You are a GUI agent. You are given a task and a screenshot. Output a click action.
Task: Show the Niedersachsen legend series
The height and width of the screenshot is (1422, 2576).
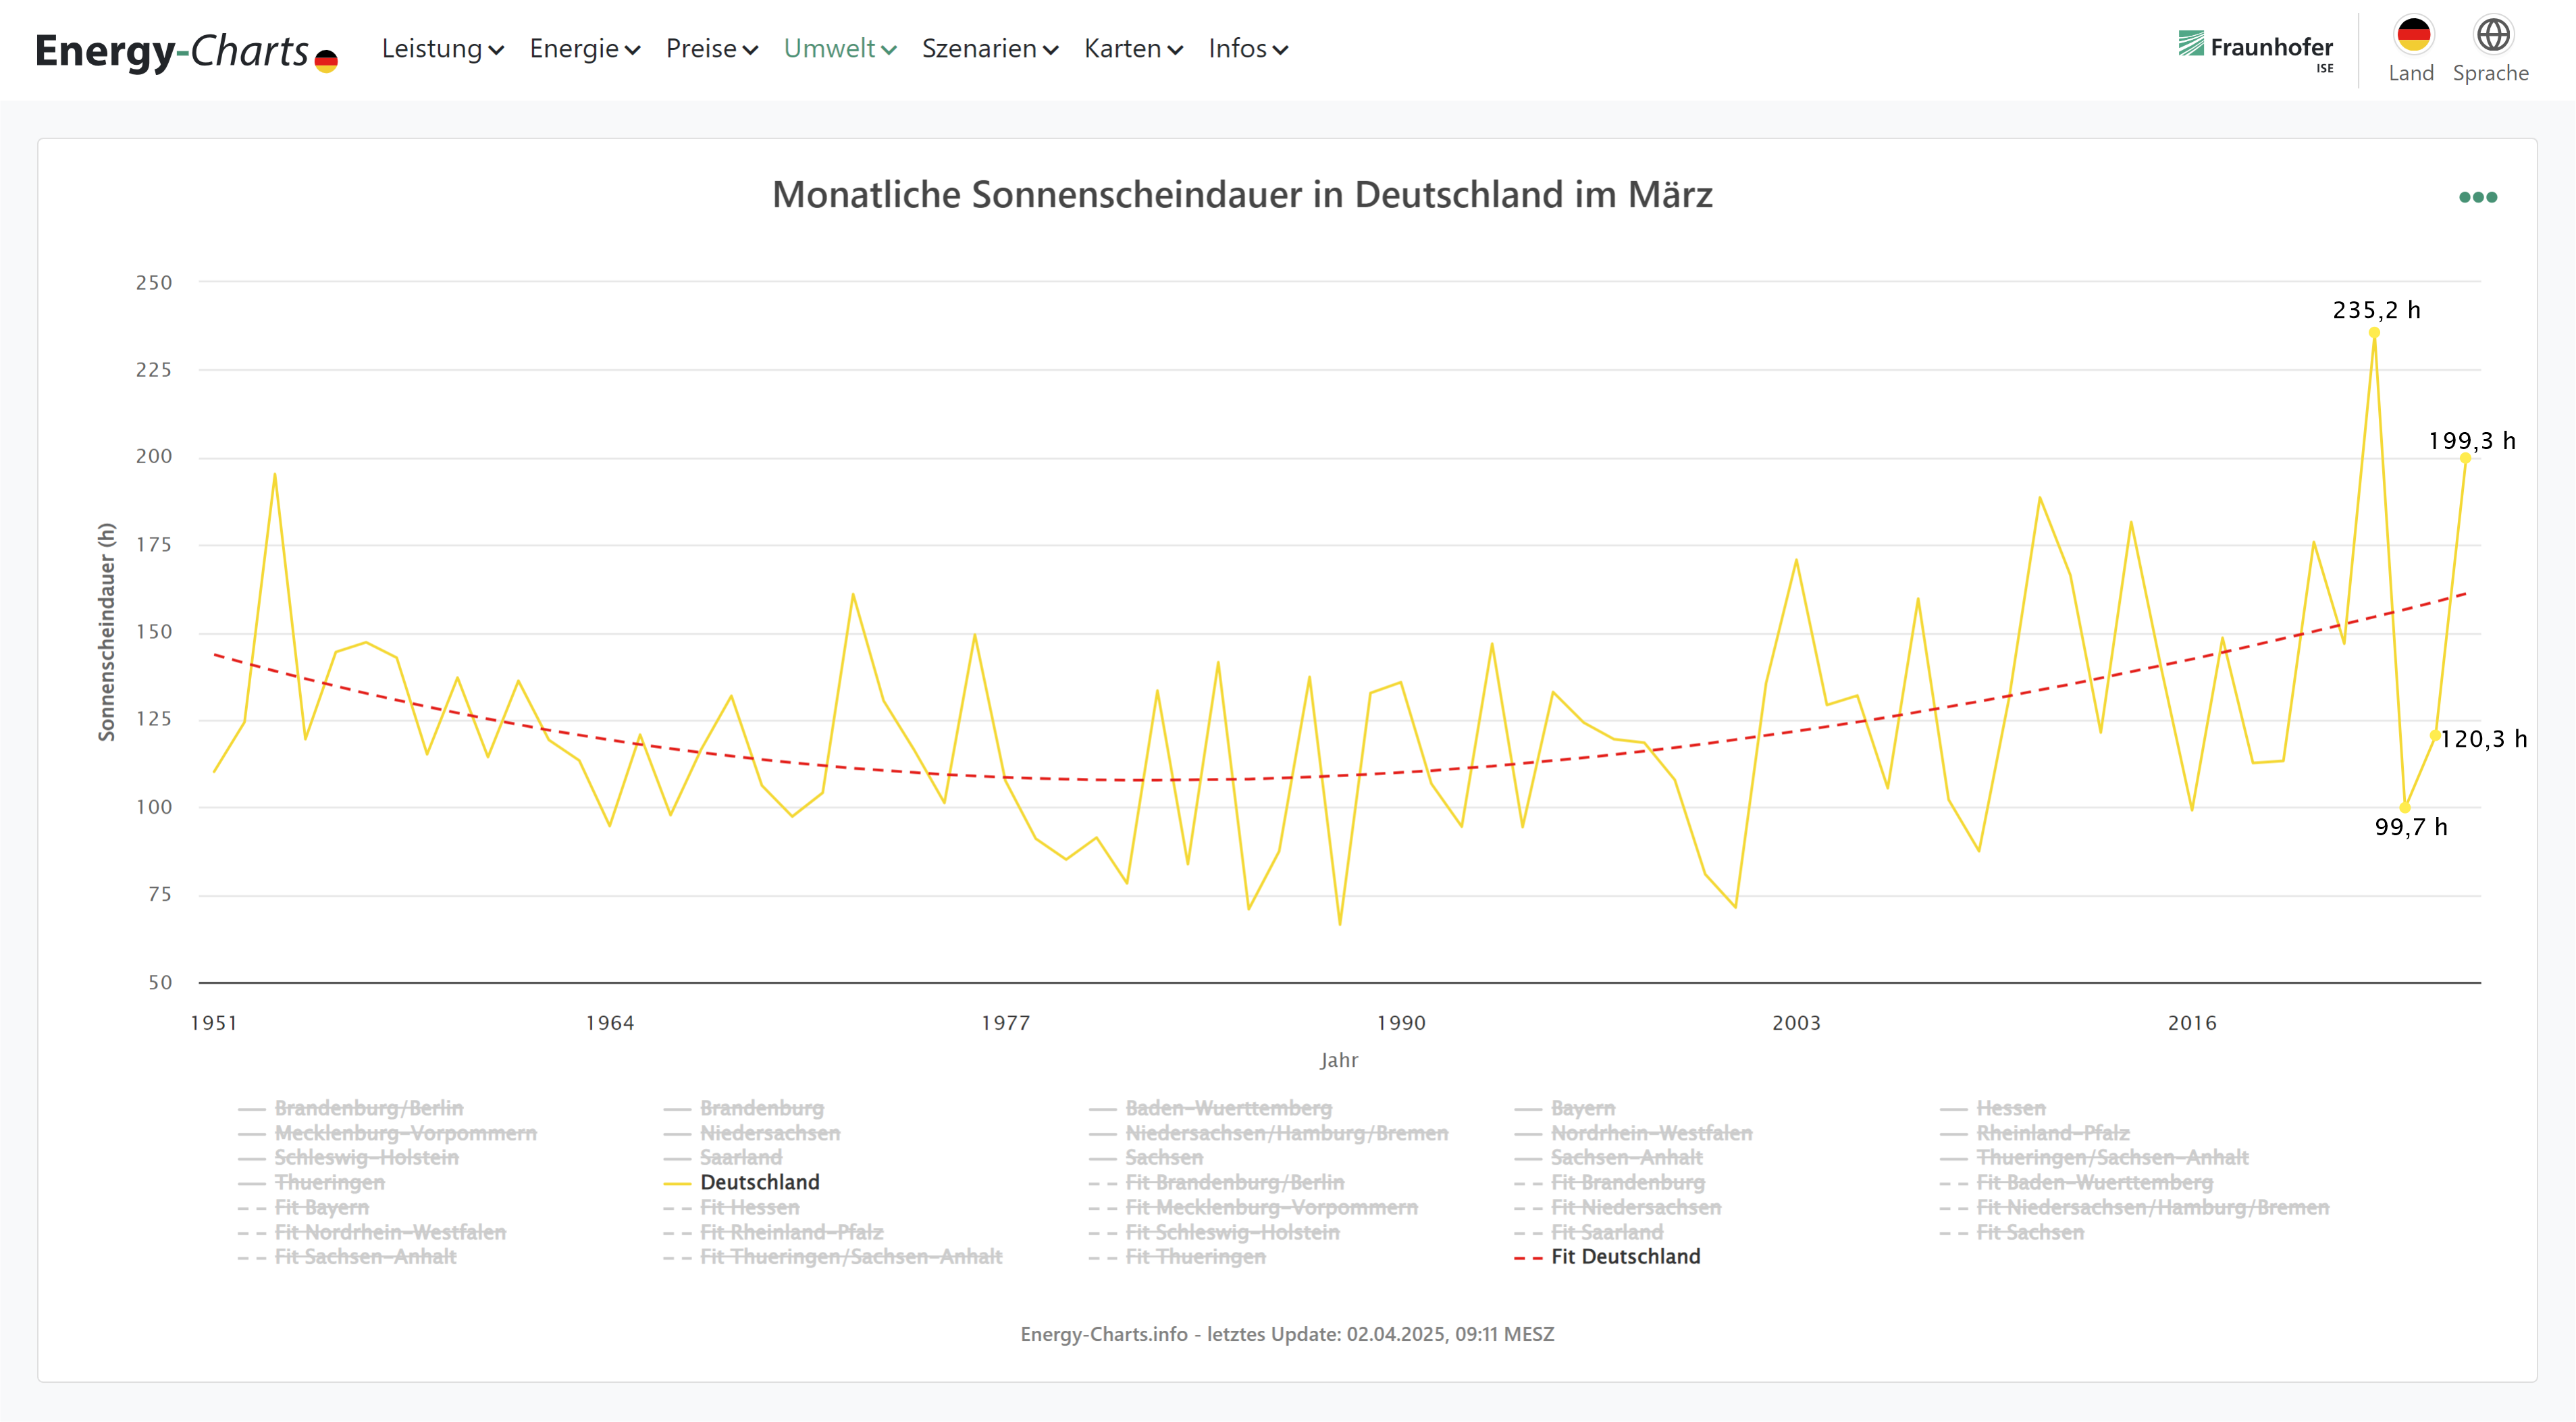click(x=752, y=1133)
